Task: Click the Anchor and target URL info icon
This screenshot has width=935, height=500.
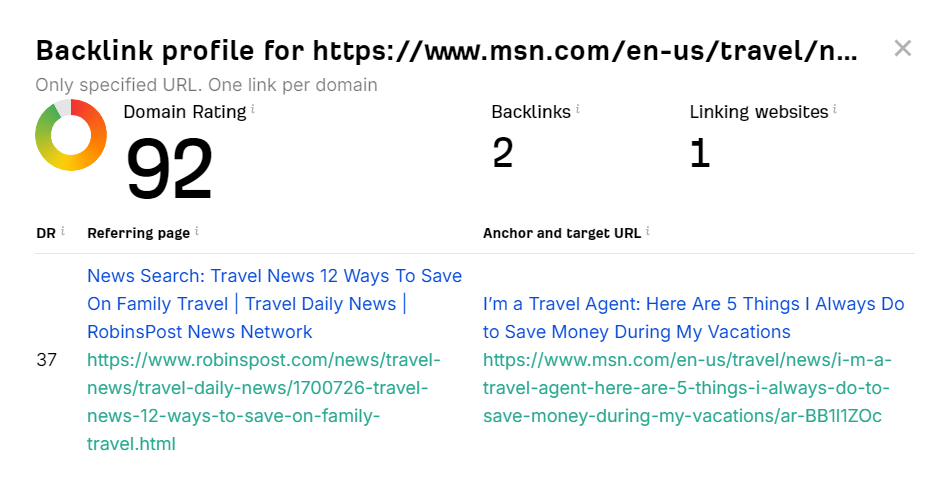Action: coord(648,231)
